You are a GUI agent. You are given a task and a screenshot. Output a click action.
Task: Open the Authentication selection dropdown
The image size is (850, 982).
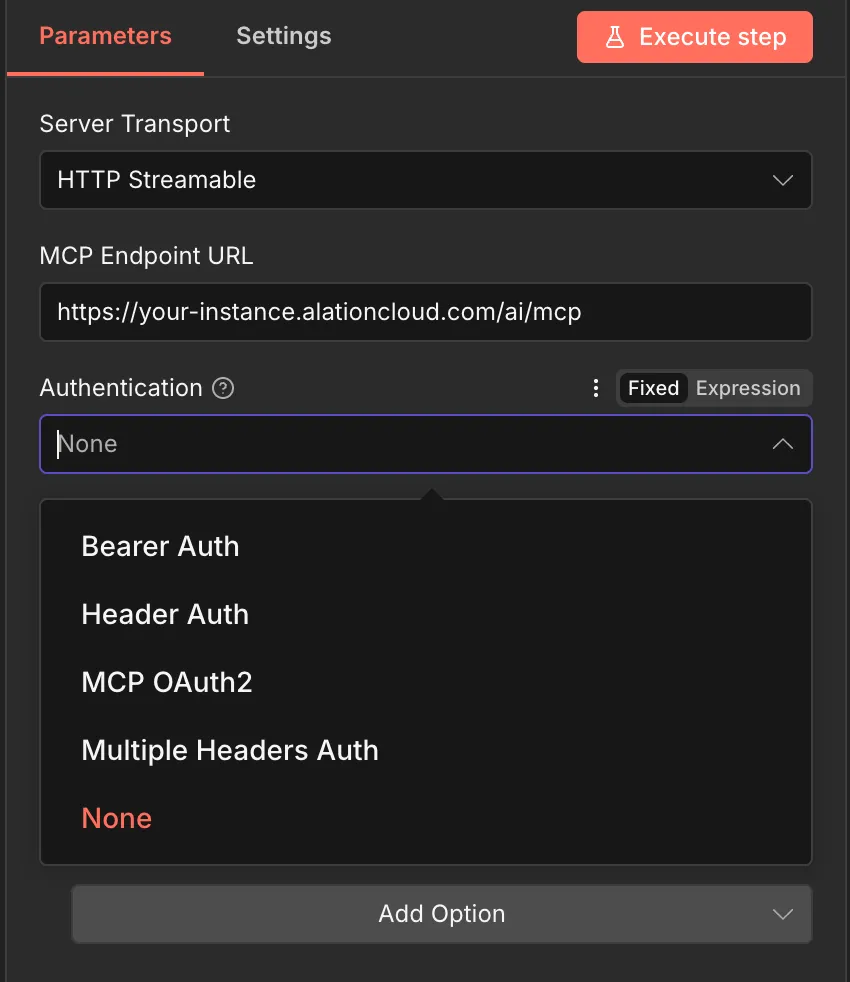click(x=425, y=444)
